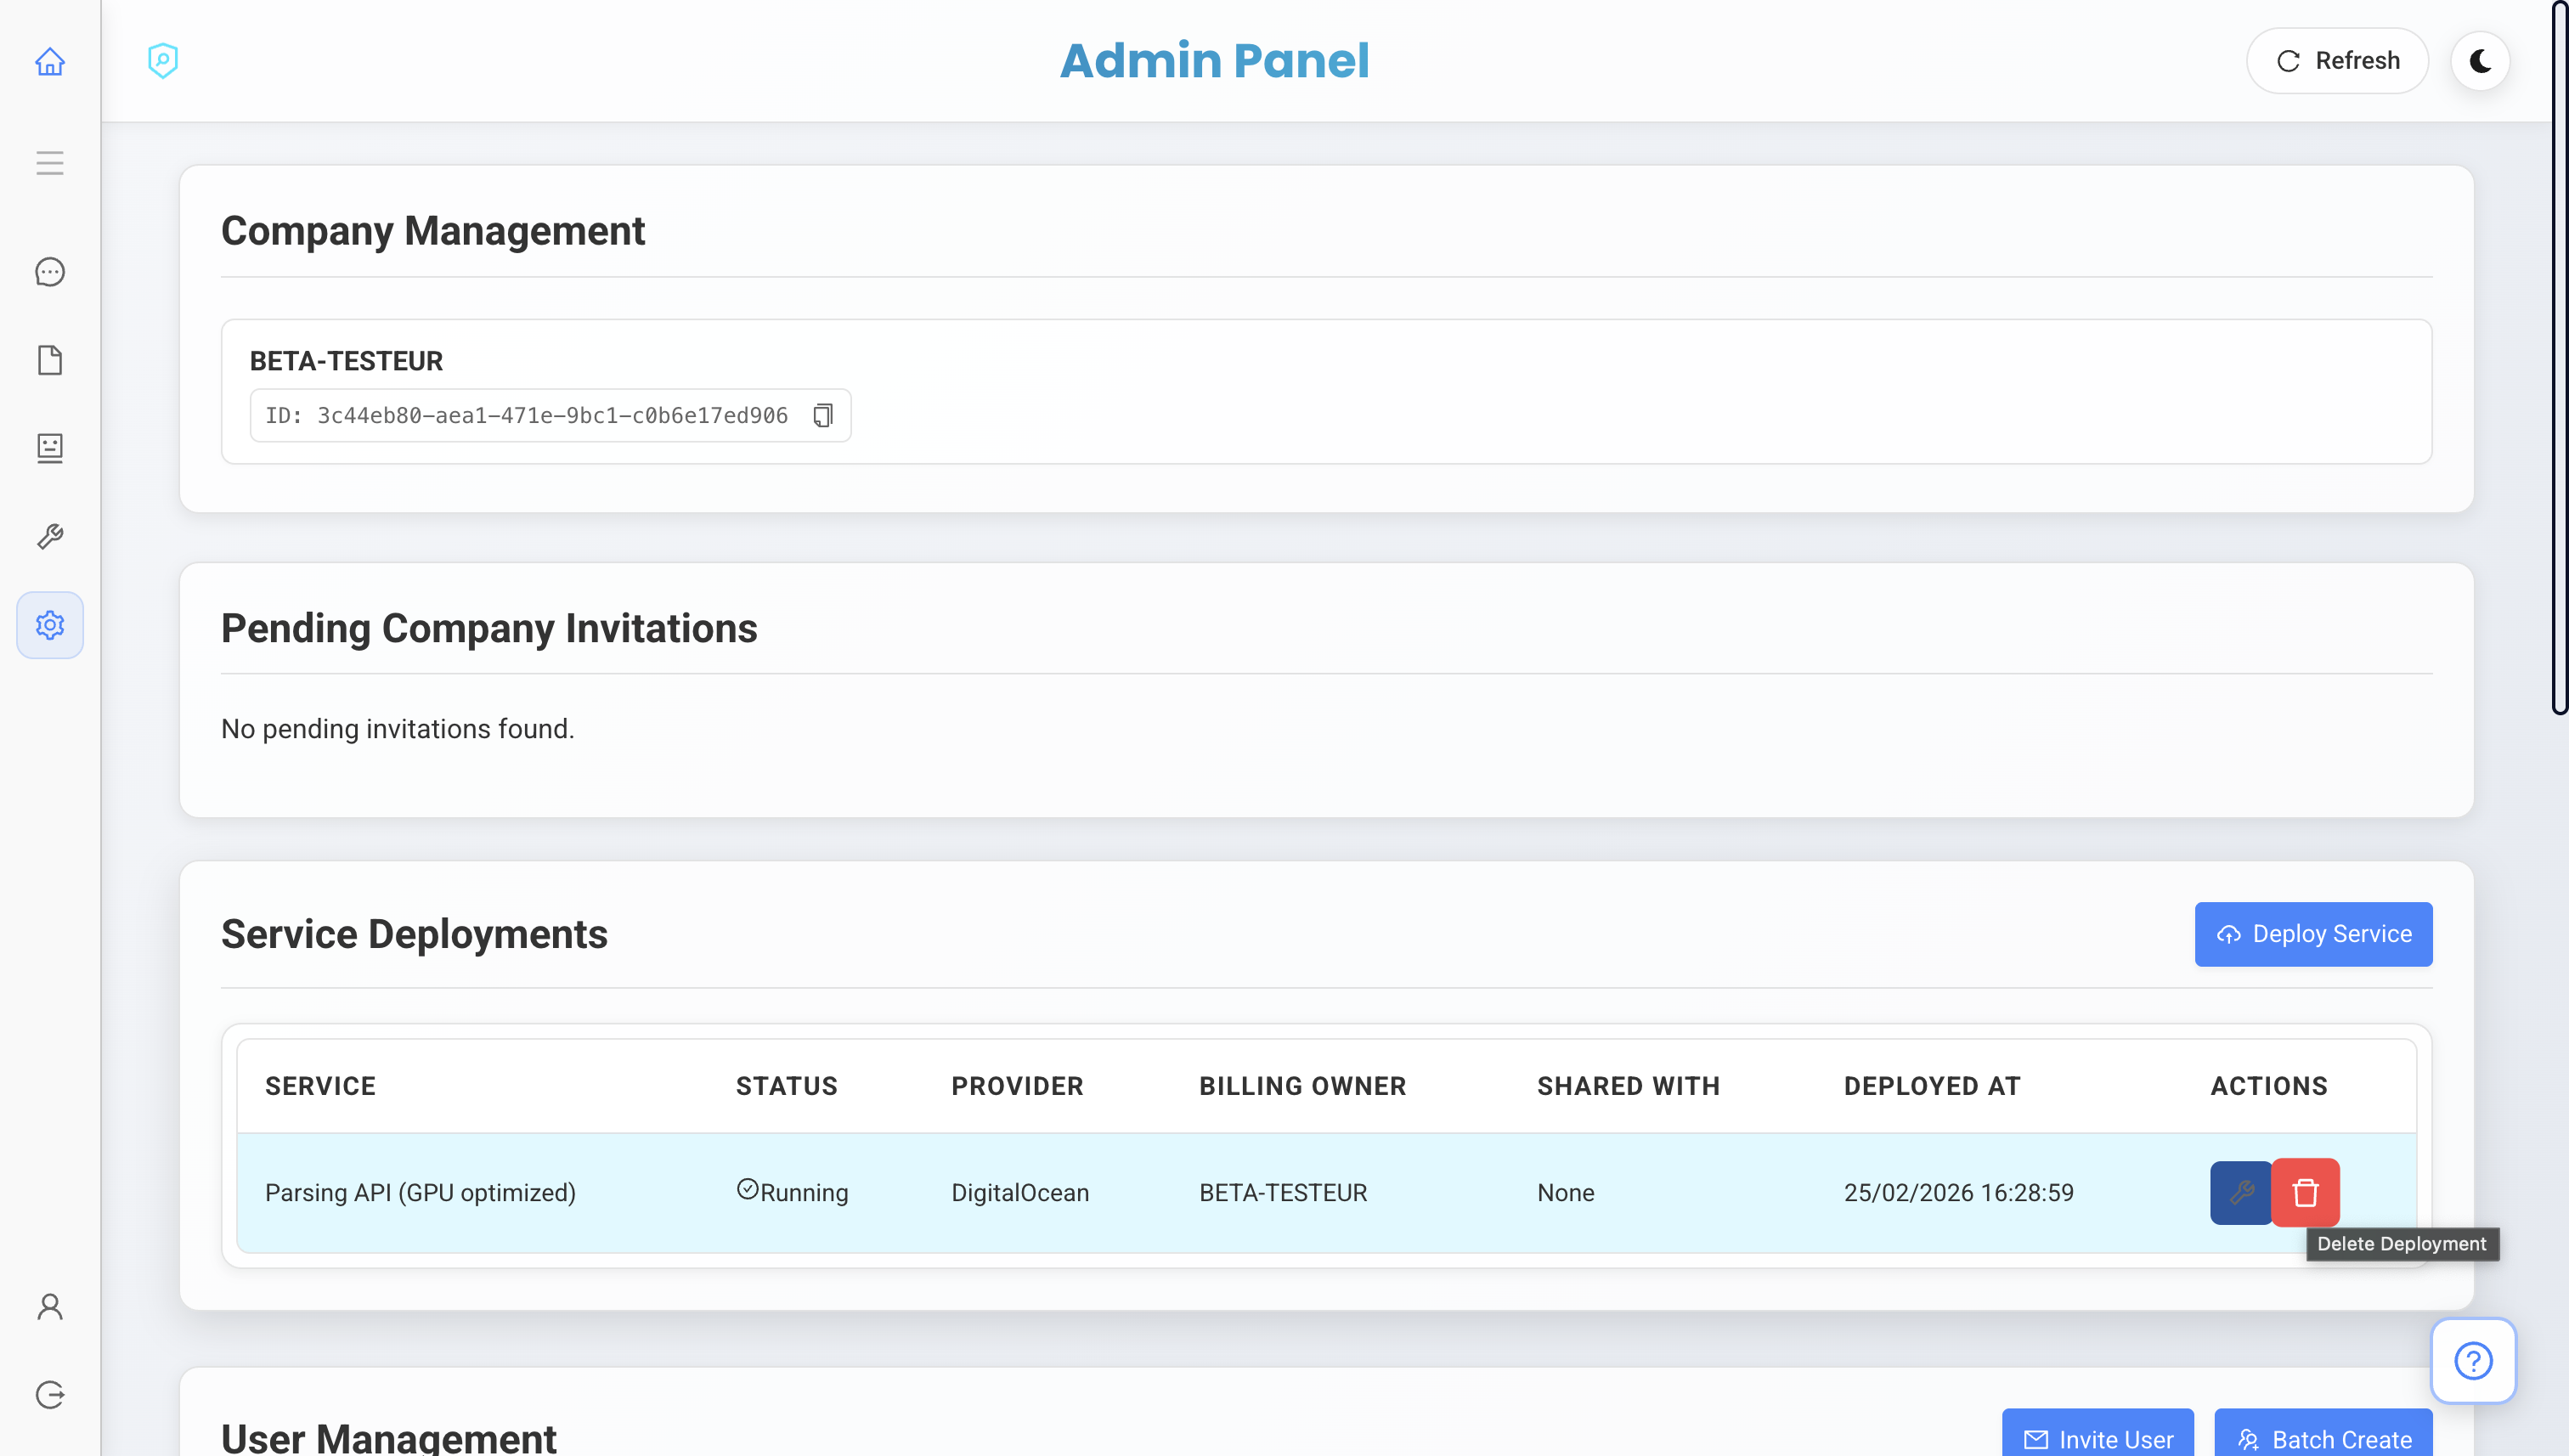Copy the BETA-TESTEUR company ID

[823, 415]
